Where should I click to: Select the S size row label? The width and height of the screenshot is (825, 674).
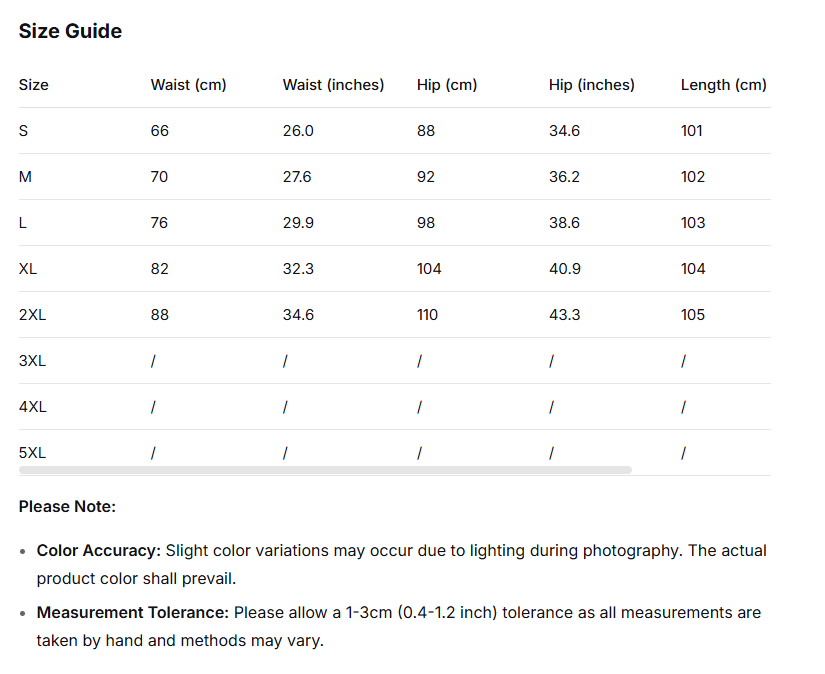pos(24,131)
